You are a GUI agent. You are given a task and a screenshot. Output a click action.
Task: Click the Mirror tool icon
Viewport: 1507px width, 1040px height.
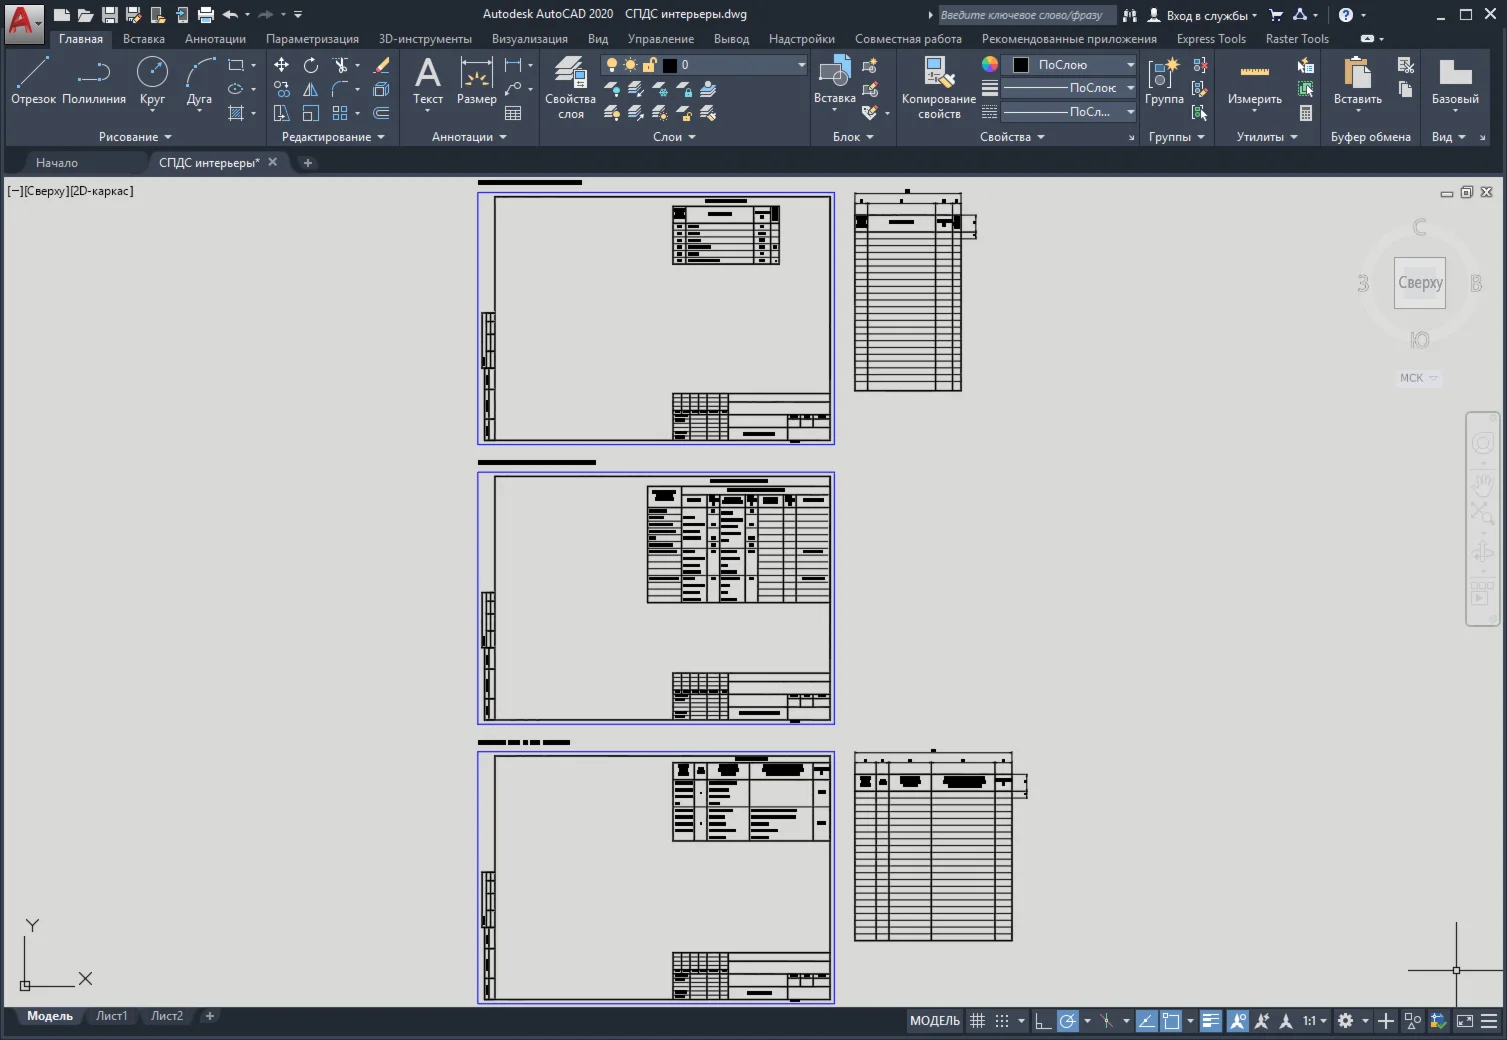[311, 89]
